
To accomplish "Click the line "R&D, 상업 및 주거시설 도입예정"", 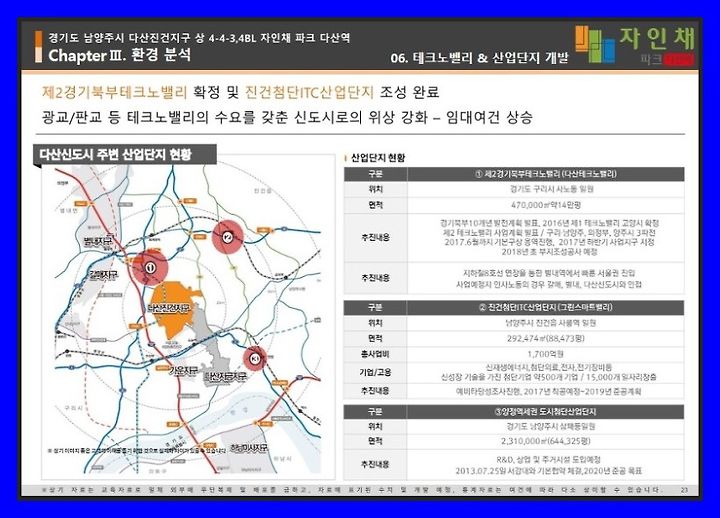I will 548,460.
